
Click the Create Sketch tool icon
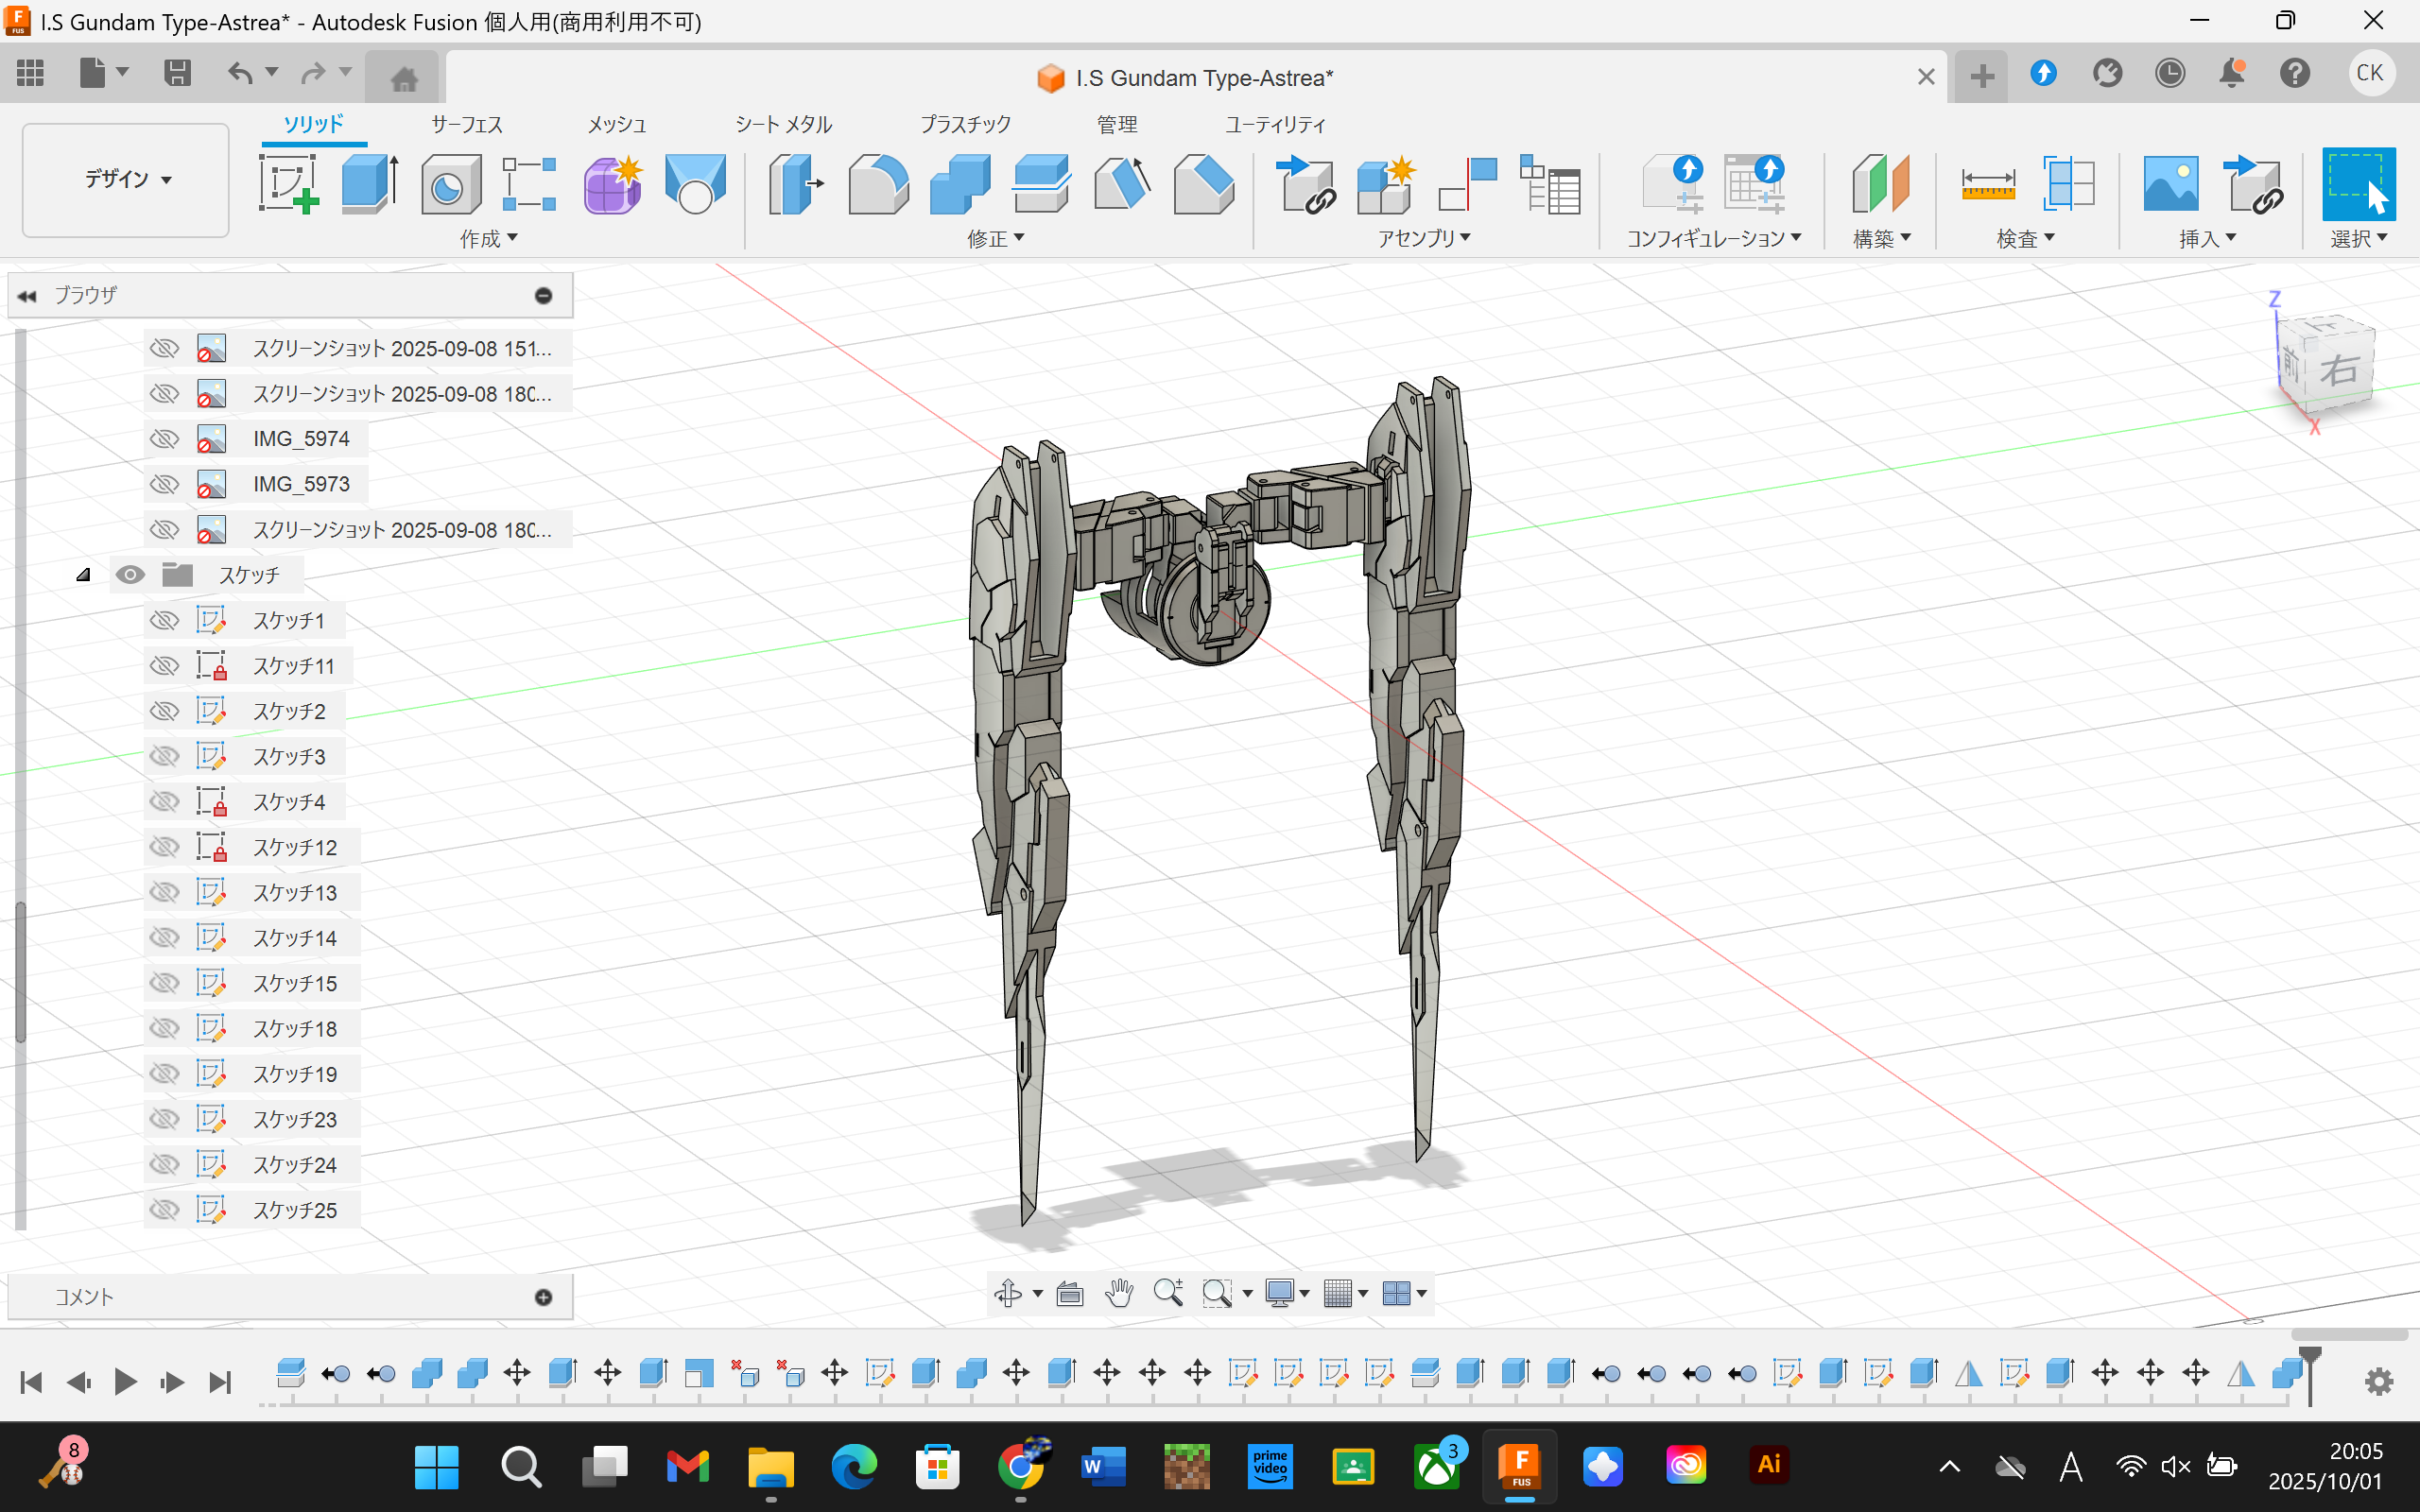coord(288,184)
